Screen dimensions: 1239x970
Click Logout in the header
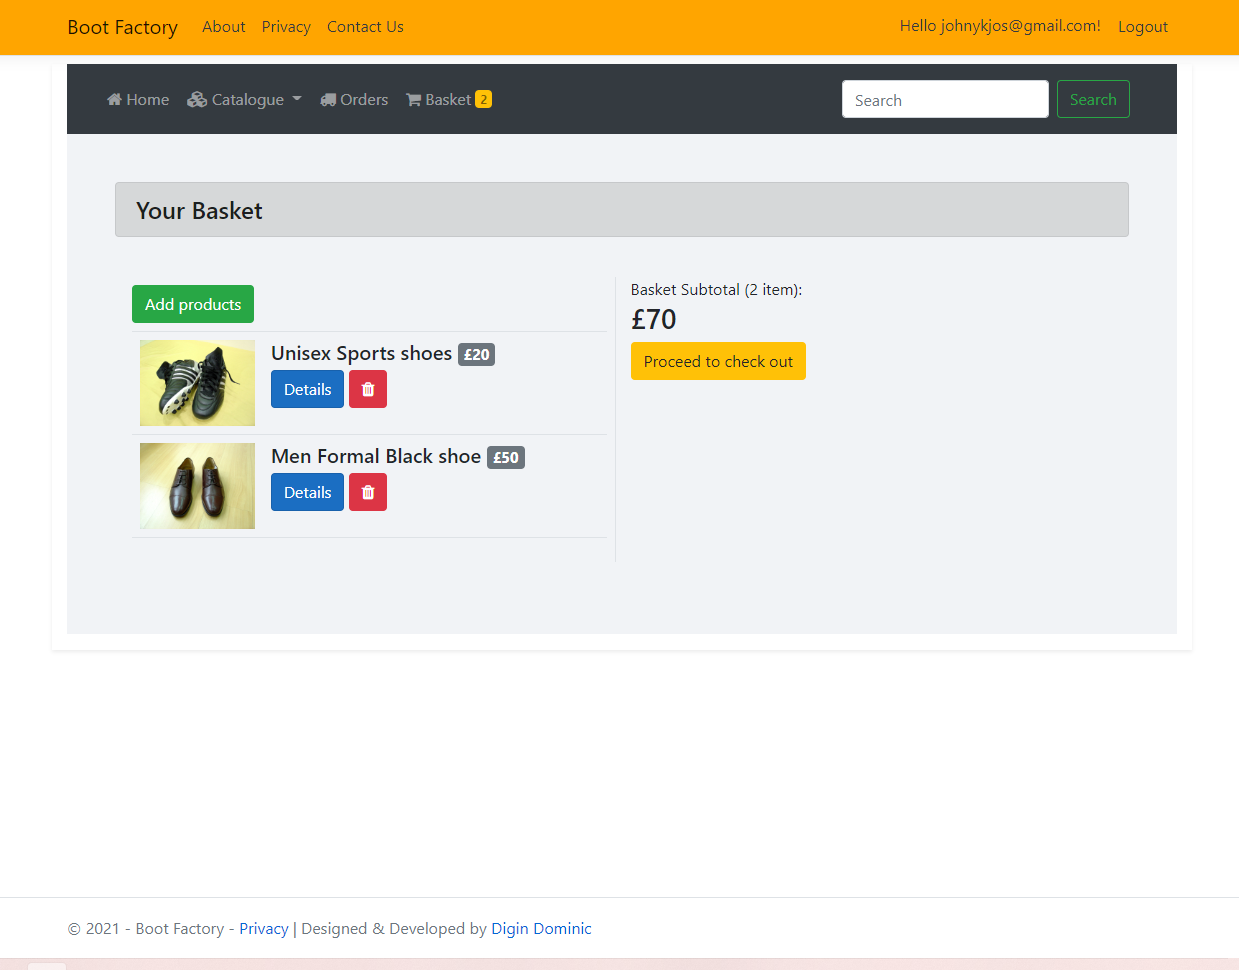(x=1142, y=26)
